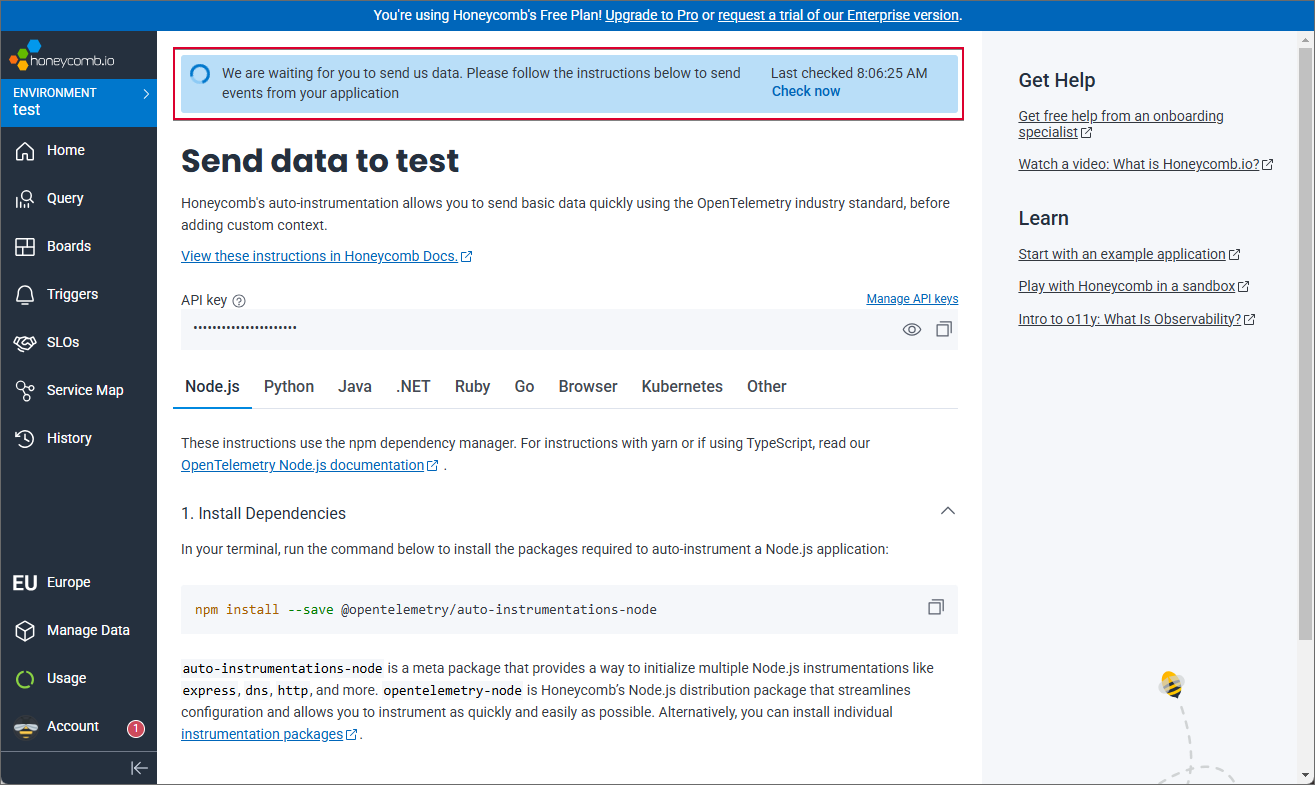The height and width of the screenshot is (785, 1315).
Task: Open the History clock icon
Action: (x=26, y=439)
